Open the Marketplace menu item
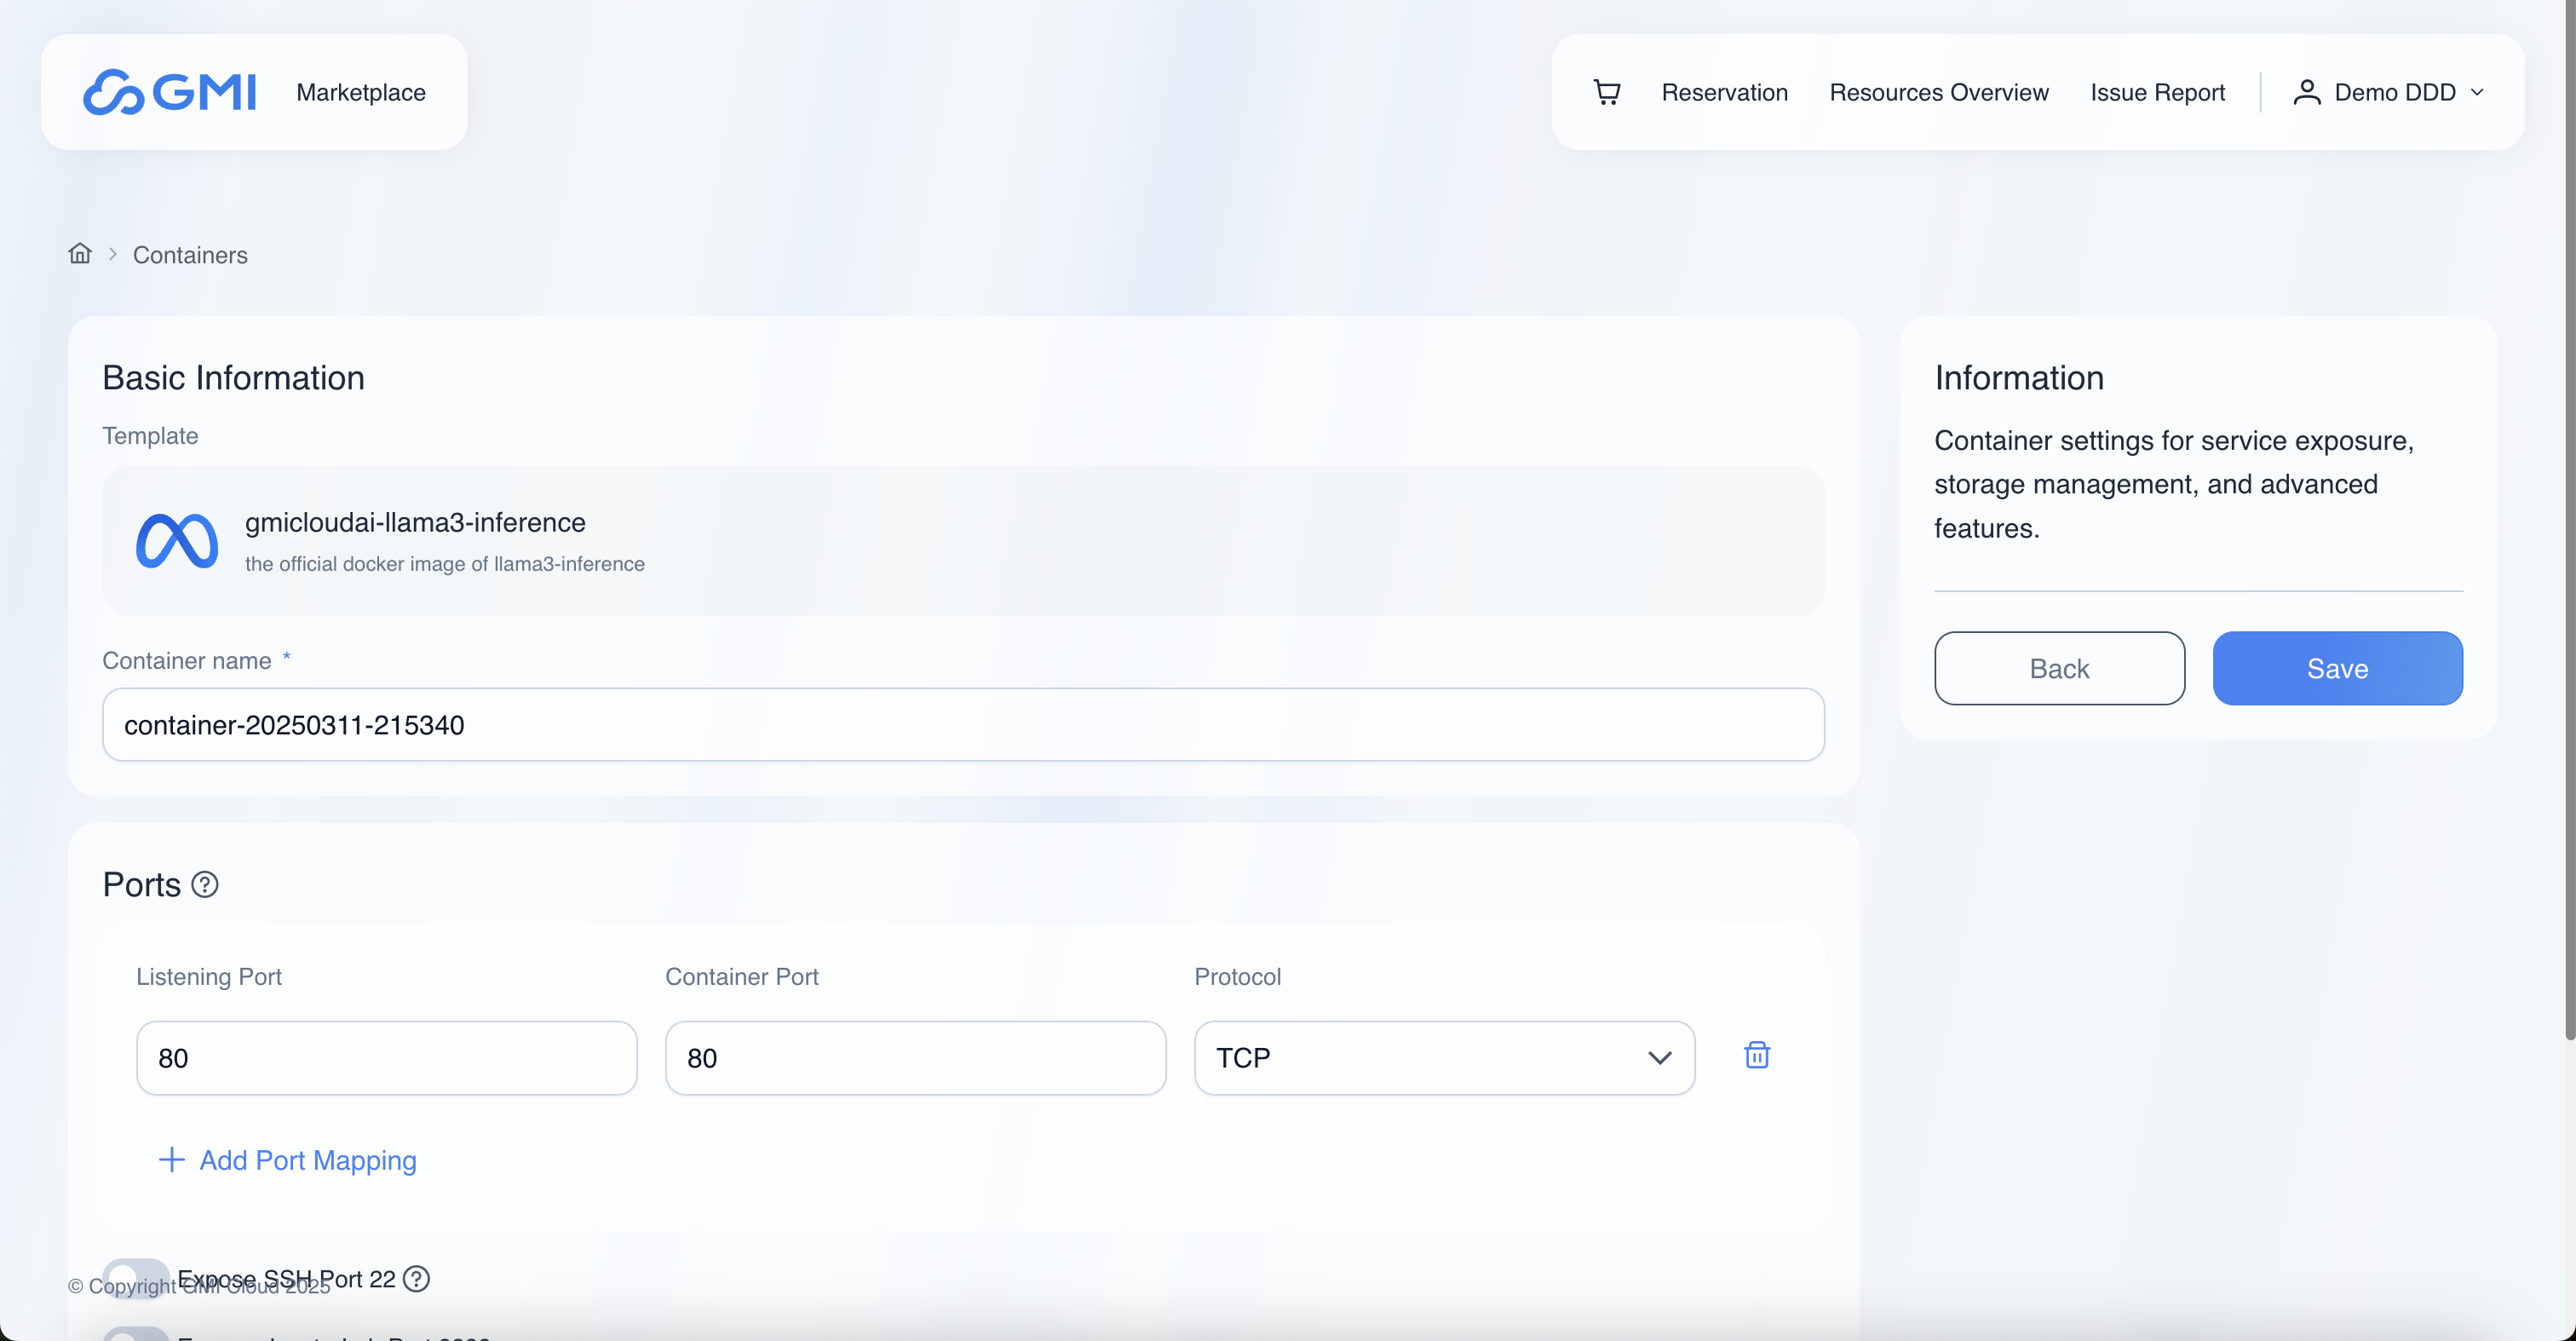This screenshot has height=1341, width=2576. point(361,92)
